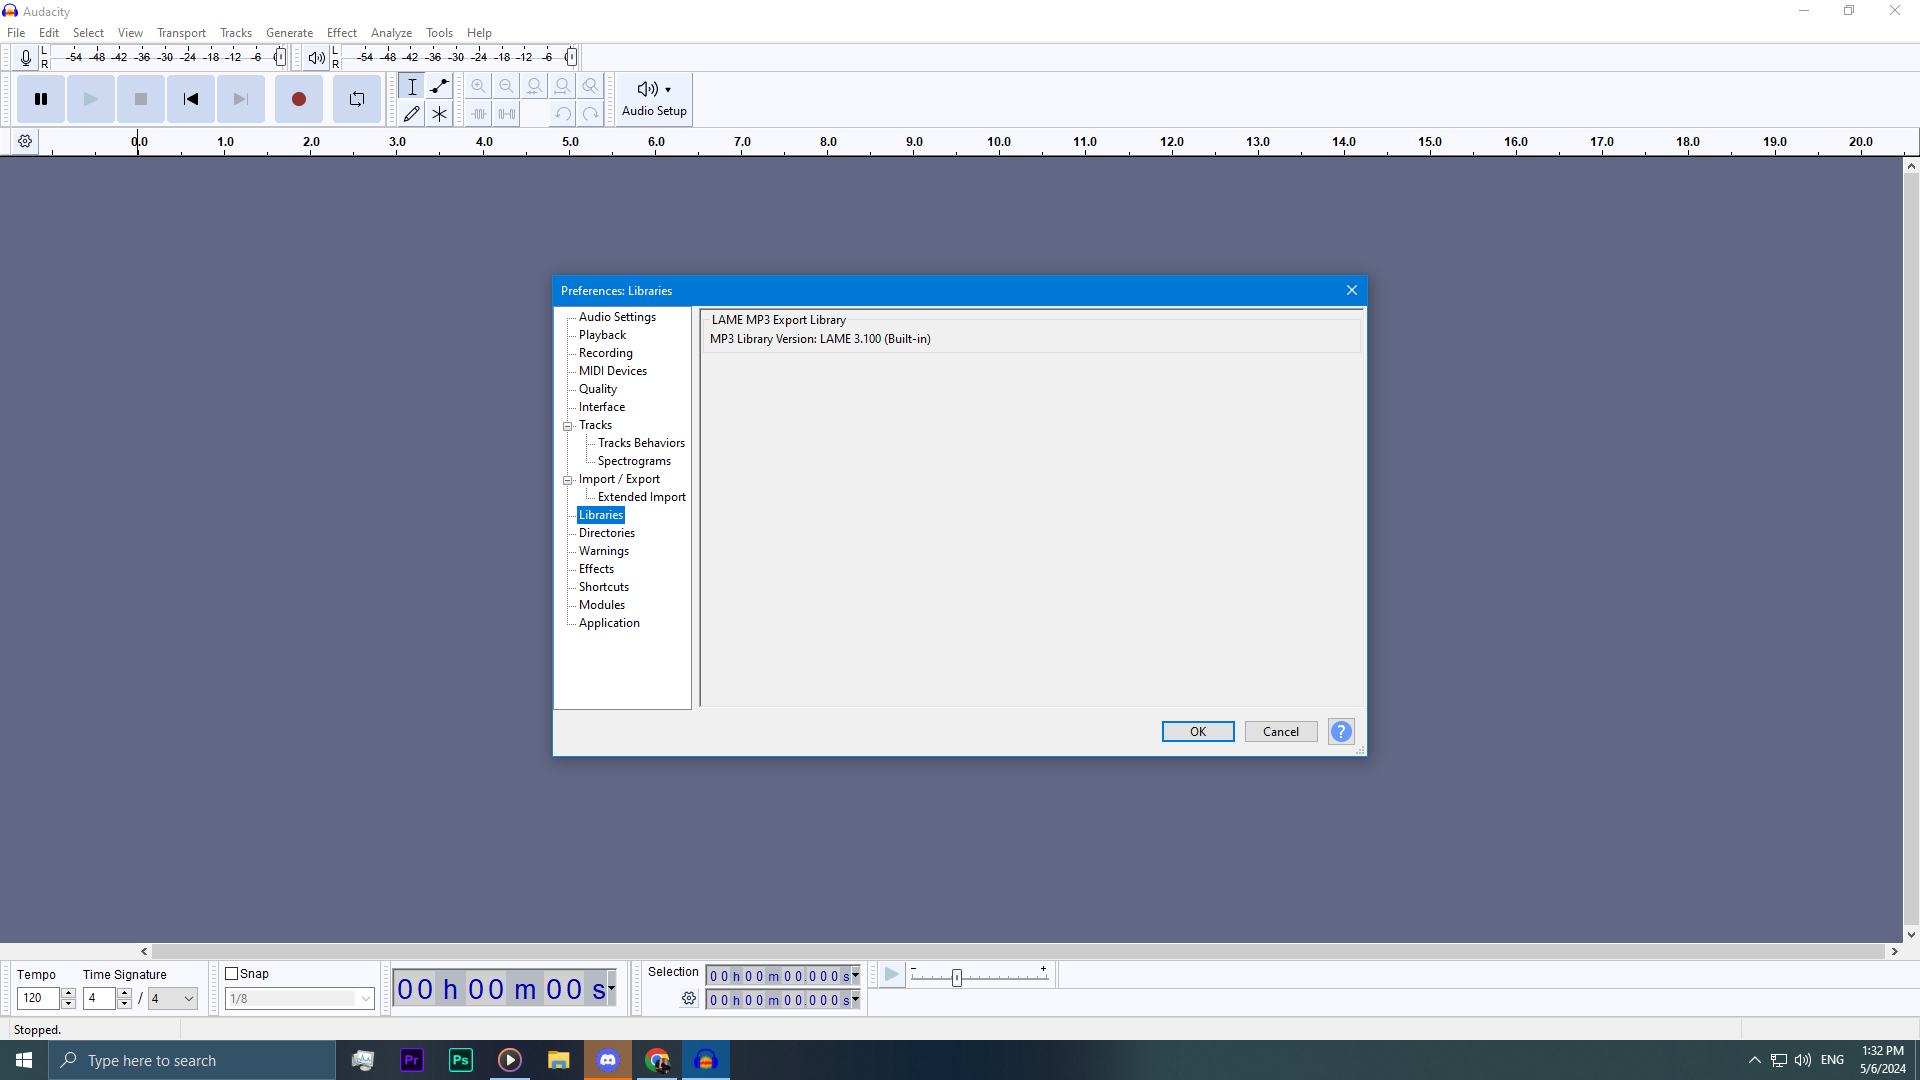
Task: Click Skip to Start button
Action: coord(190,99)
